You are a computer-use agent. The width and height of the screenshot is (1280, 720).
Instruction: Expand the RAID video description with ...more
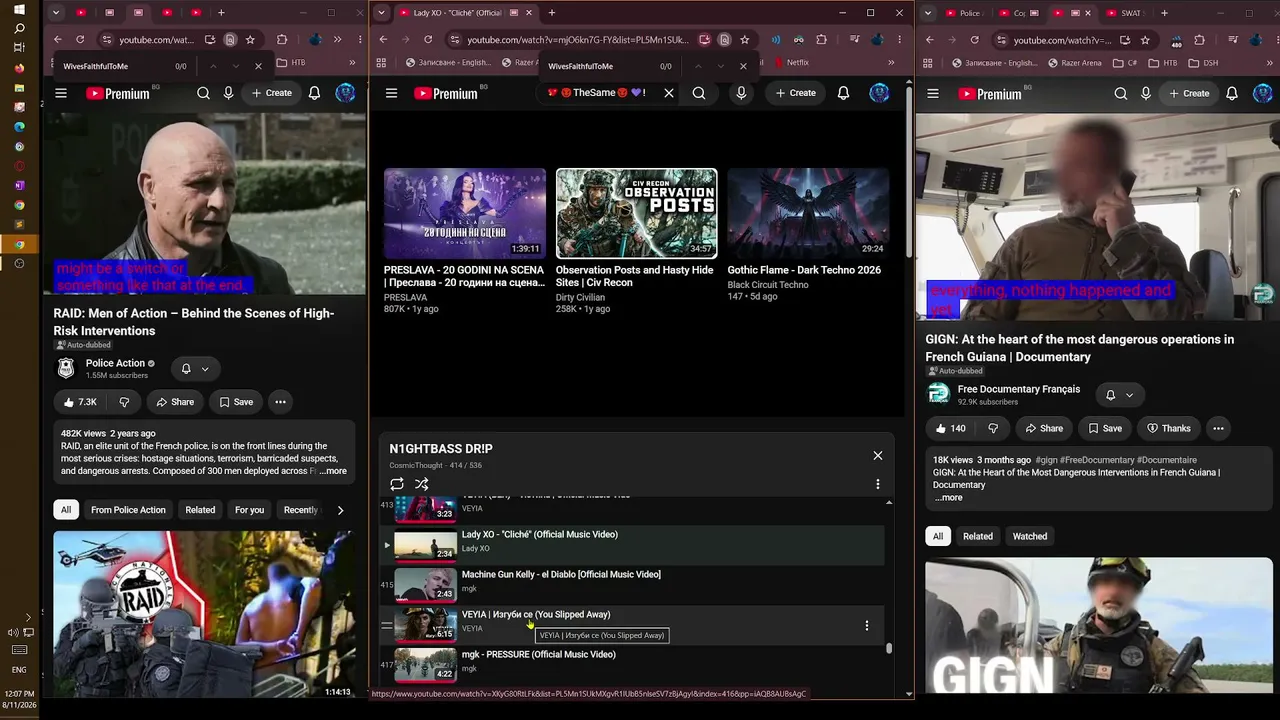[x=333, y=471]
